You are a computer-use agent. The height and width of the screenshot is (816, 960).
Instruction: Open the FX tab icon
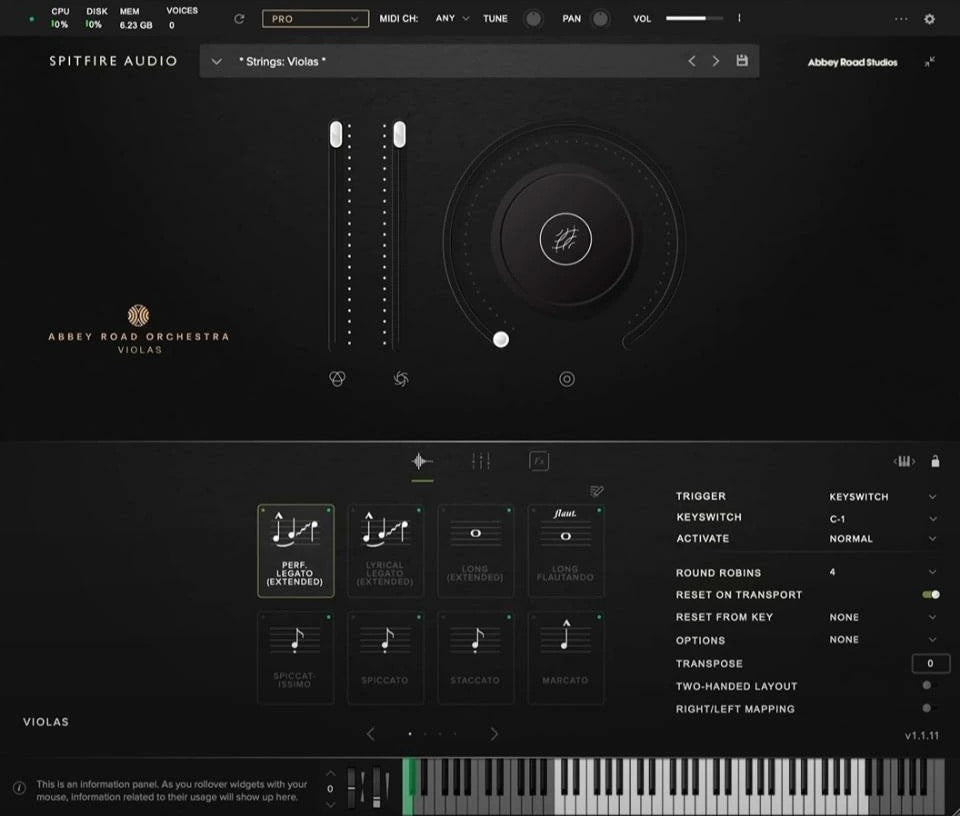point(539,461)
